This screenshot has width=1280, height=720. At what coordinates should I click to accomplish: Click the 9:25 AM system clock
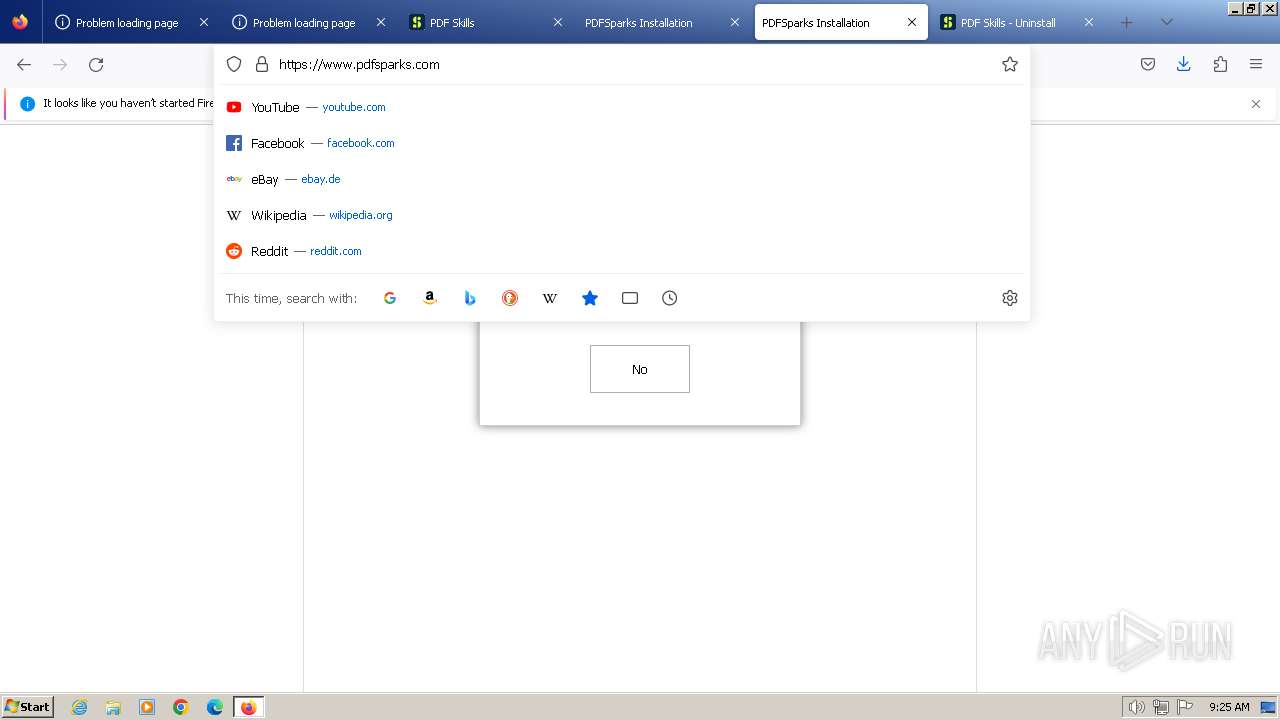point(1229,707)
